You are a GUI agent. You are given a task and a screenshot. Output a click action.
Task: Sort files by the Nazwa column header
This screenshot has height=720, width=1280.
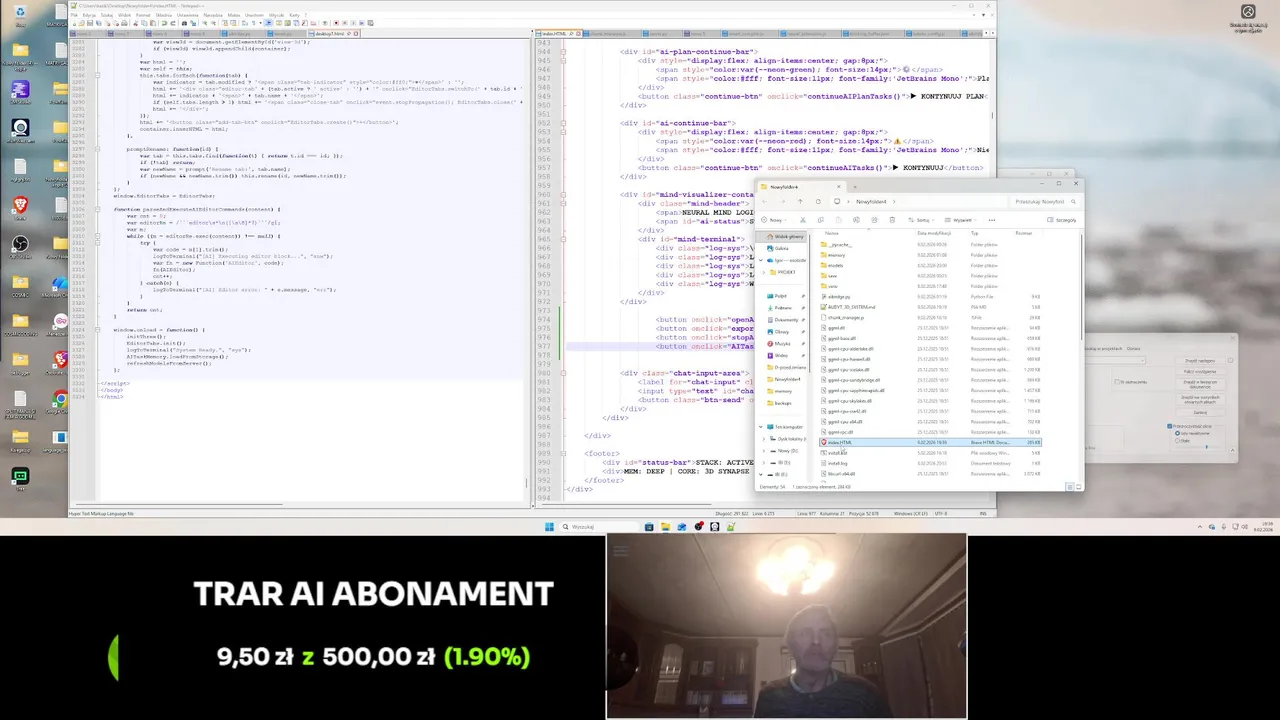click(832, 233)
